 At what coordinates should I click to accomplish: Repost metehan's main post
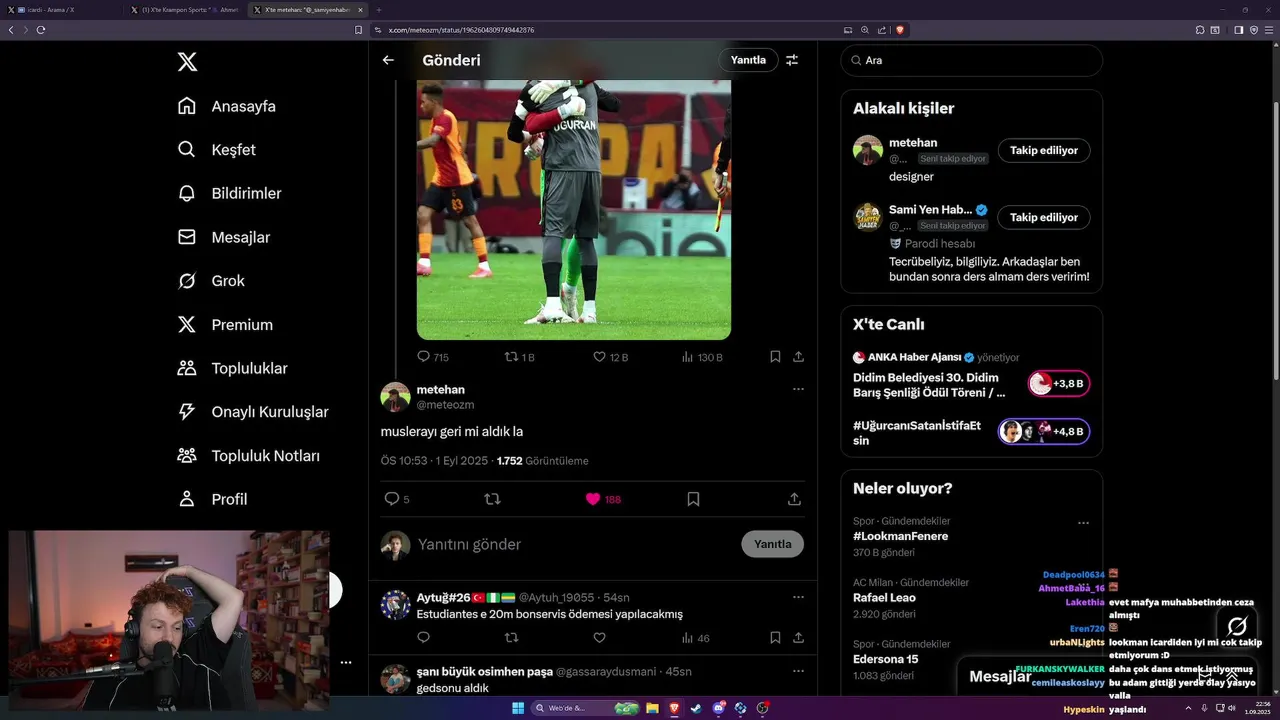(492, 499)
